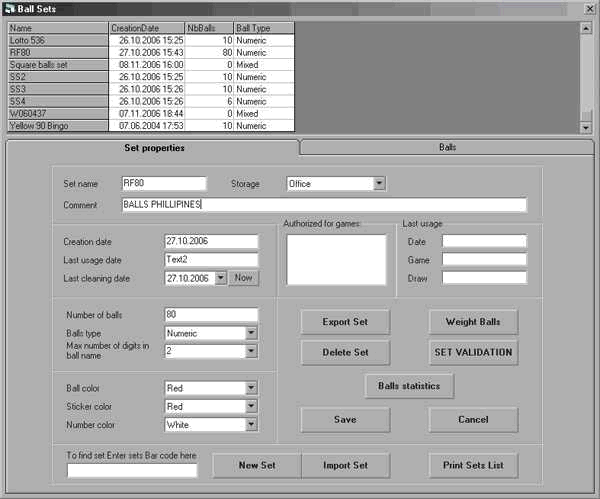Open Balls statistics
This screenshot has height=499, width=600.
click(x=409, y=385)
